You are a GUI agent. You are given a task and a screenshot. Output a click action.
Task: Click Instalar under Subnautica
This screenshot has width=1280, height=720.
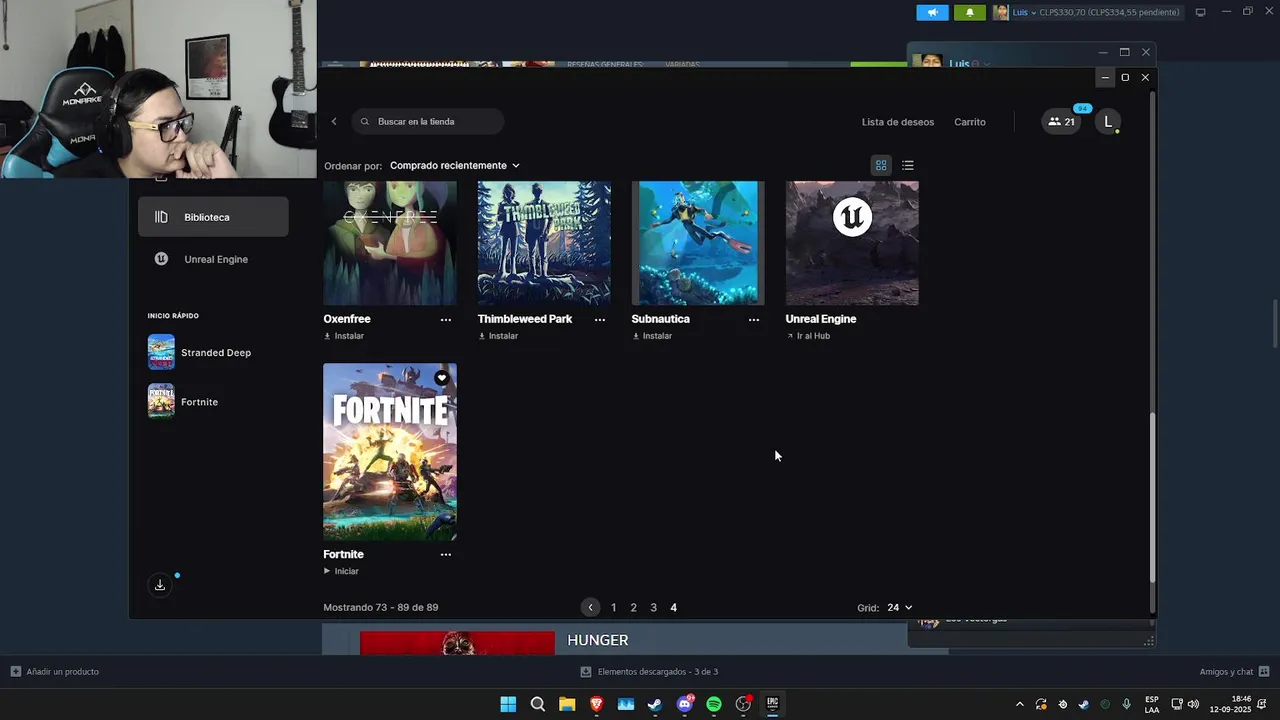pyautogui.click(x=652, y=336)
